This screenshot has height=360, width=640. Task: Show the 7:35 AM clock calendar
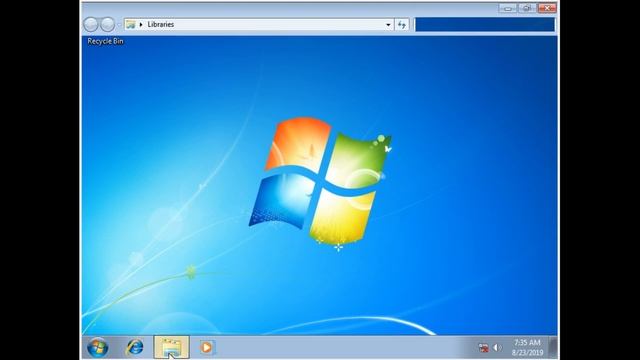527,347
